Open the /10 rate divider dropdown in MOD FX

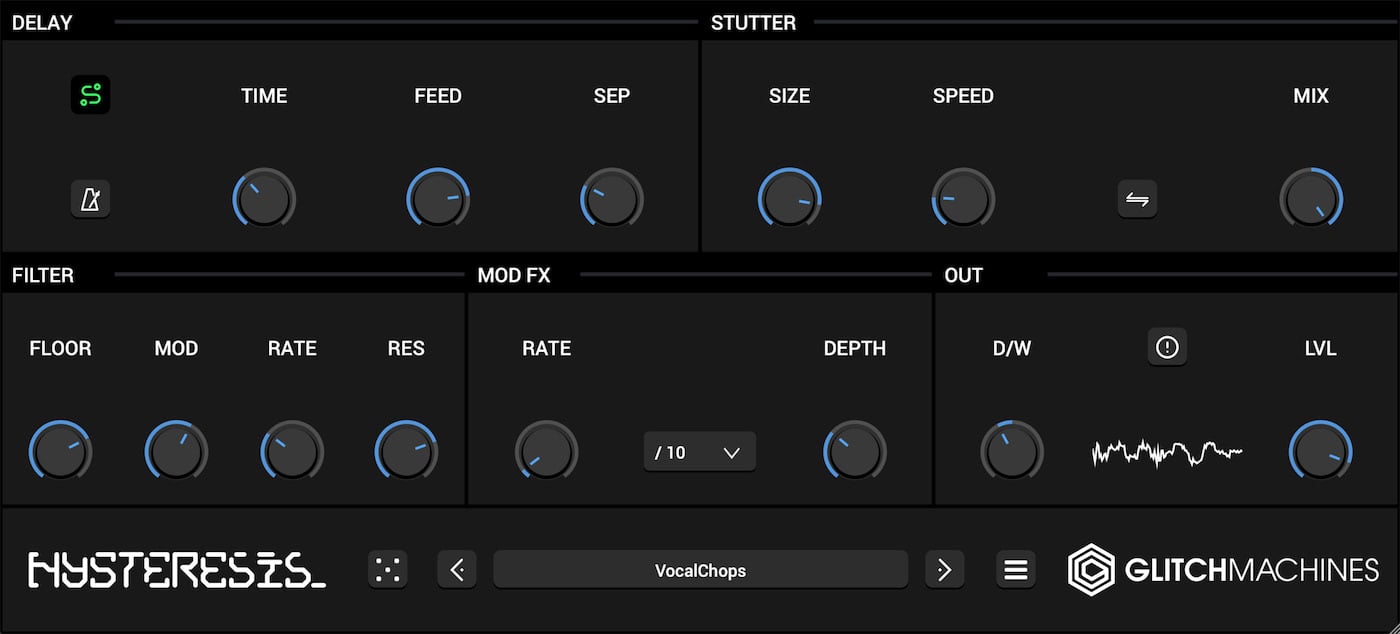(699, 451)
